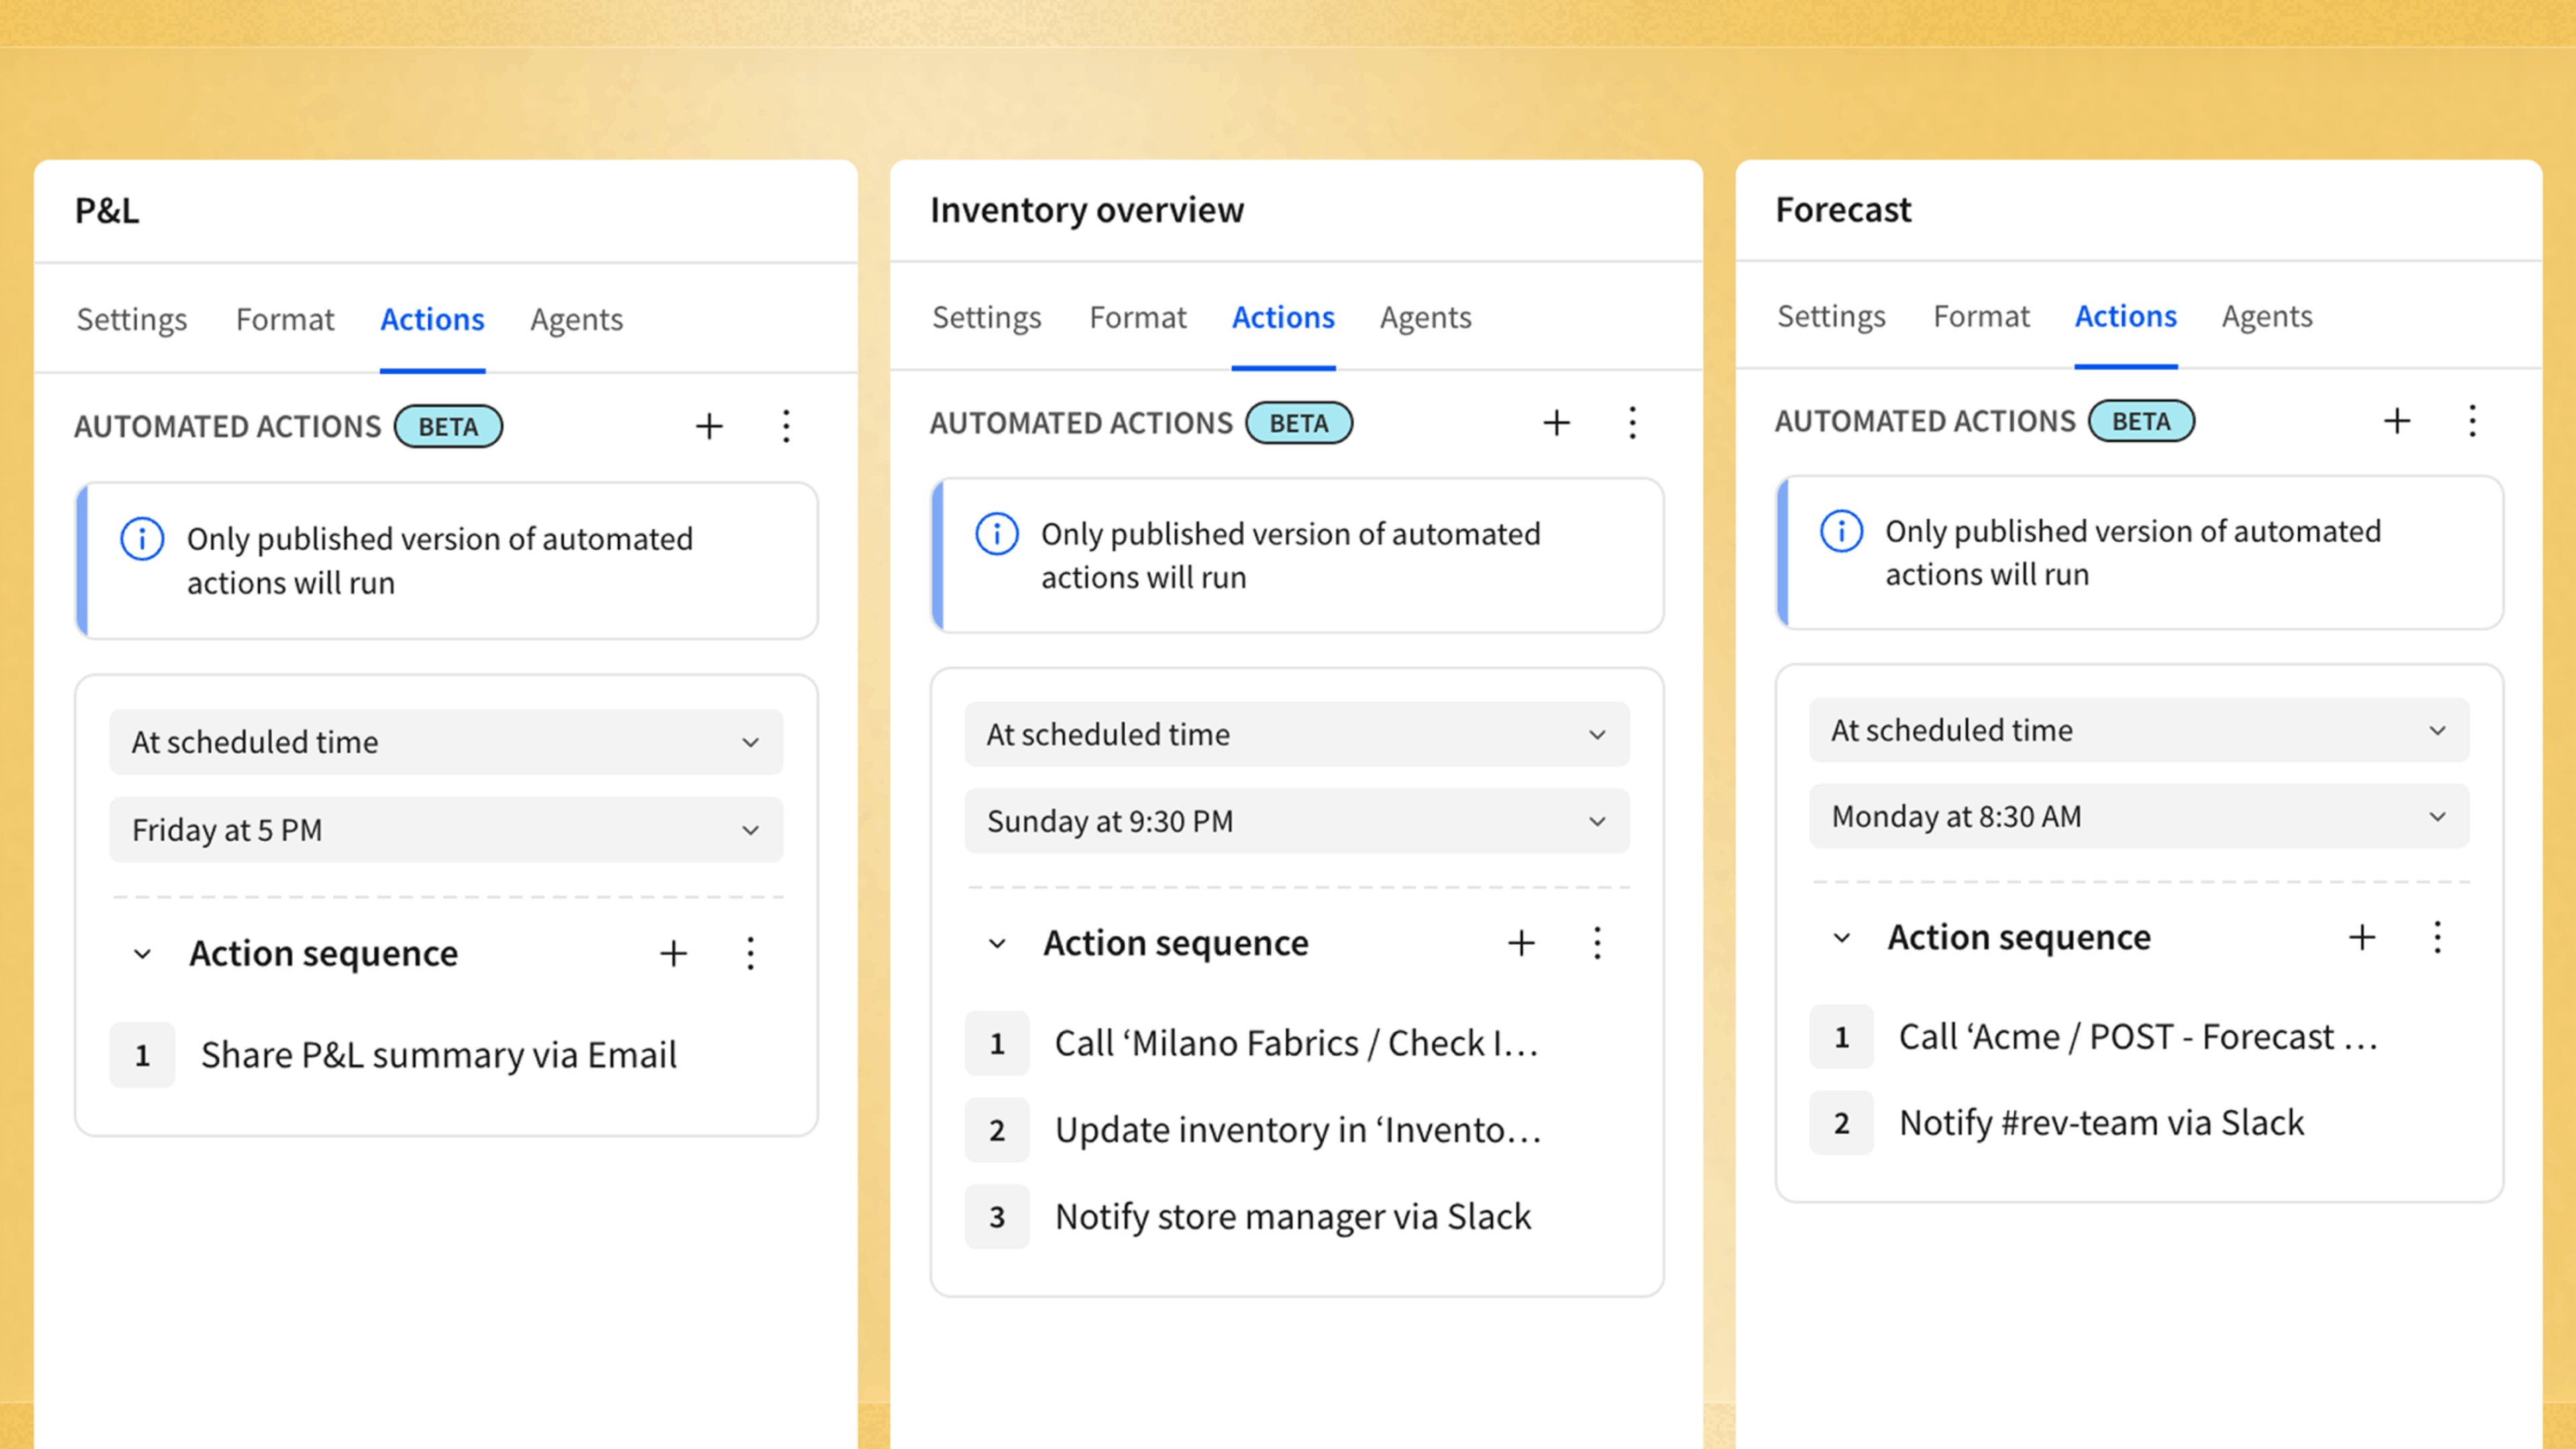Select Actions tab in Forecast panel
This screenshot has height=1449, width=2576.
(2126, 317)
